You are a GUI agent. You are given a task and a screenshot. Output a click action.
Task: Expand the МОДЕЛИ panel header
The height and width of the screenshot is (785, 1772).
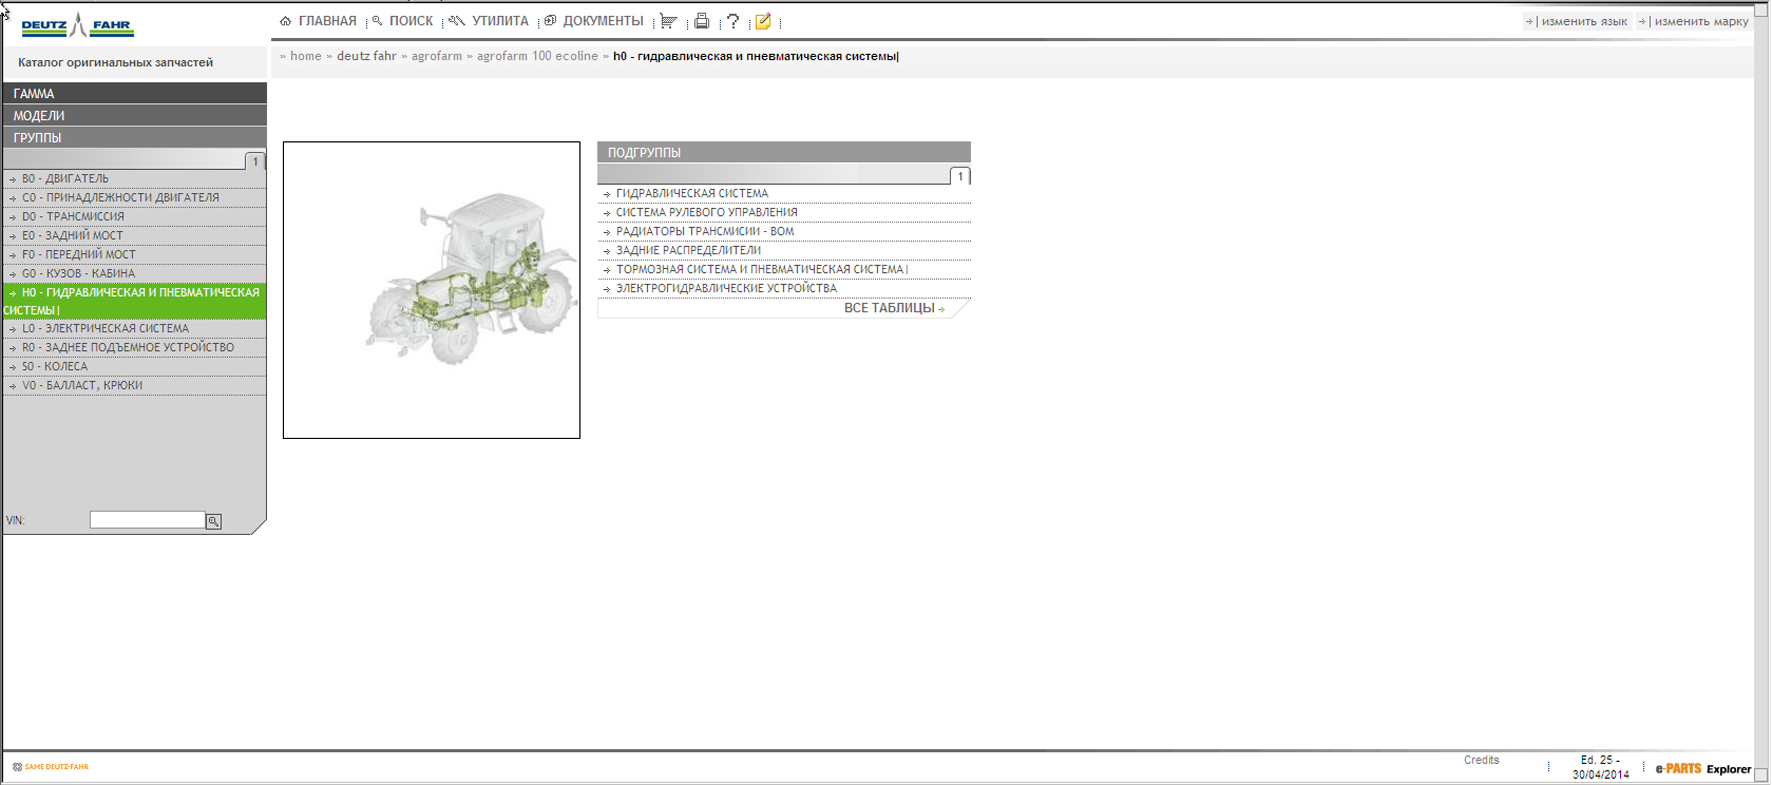tap(134, 115)
